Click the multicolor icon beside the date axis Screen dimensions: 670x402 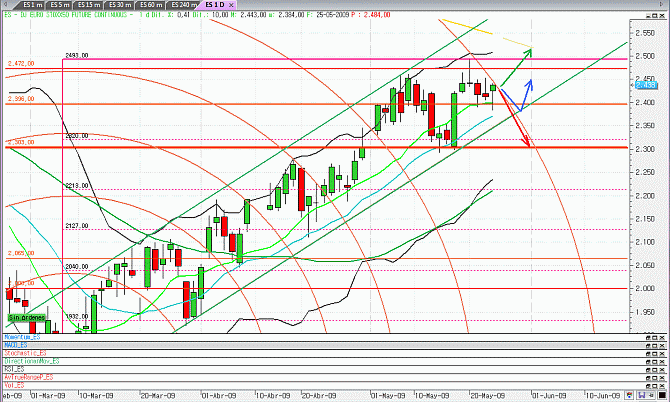[x=629, y=395]
